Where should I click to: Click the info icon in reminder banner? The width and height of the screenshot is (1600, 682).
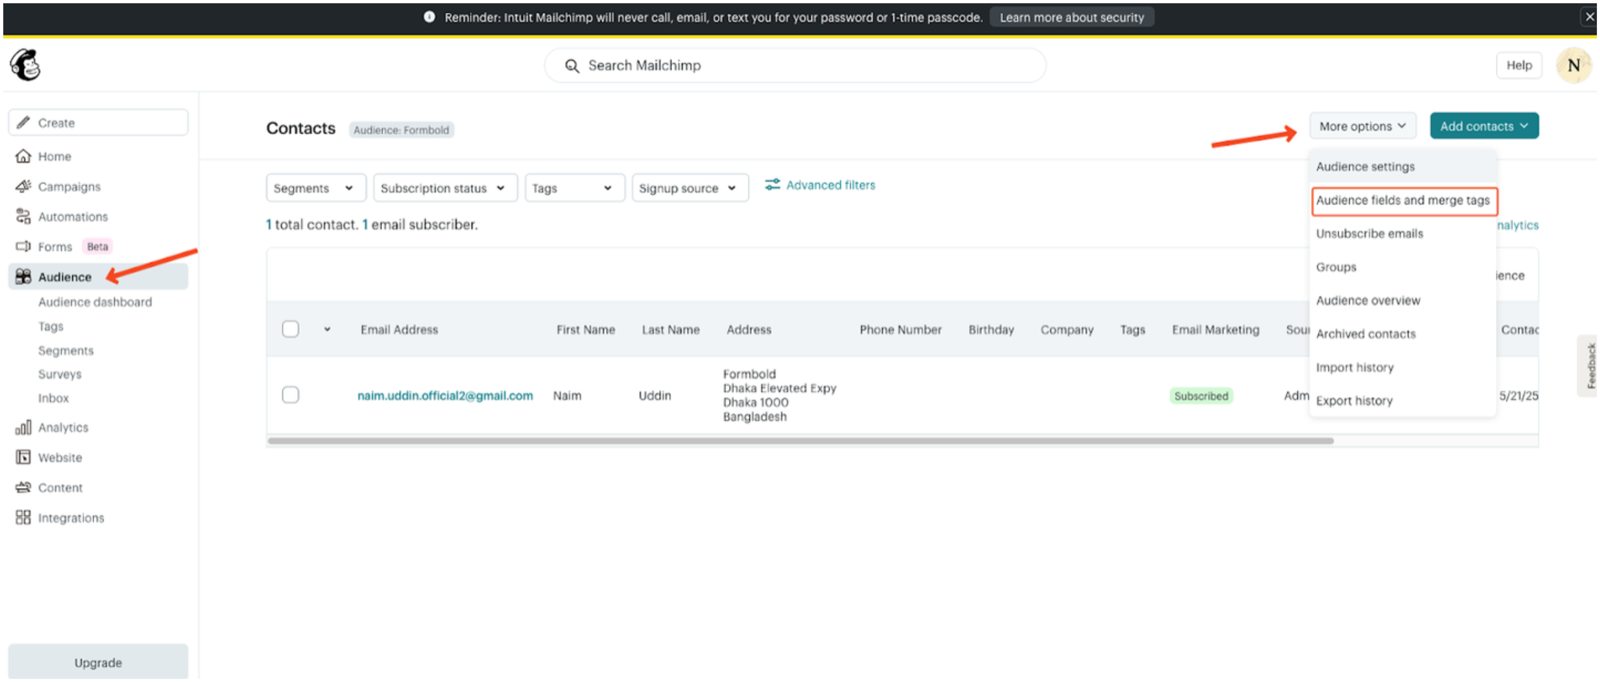pyautogui.click(x=429, y=17)
